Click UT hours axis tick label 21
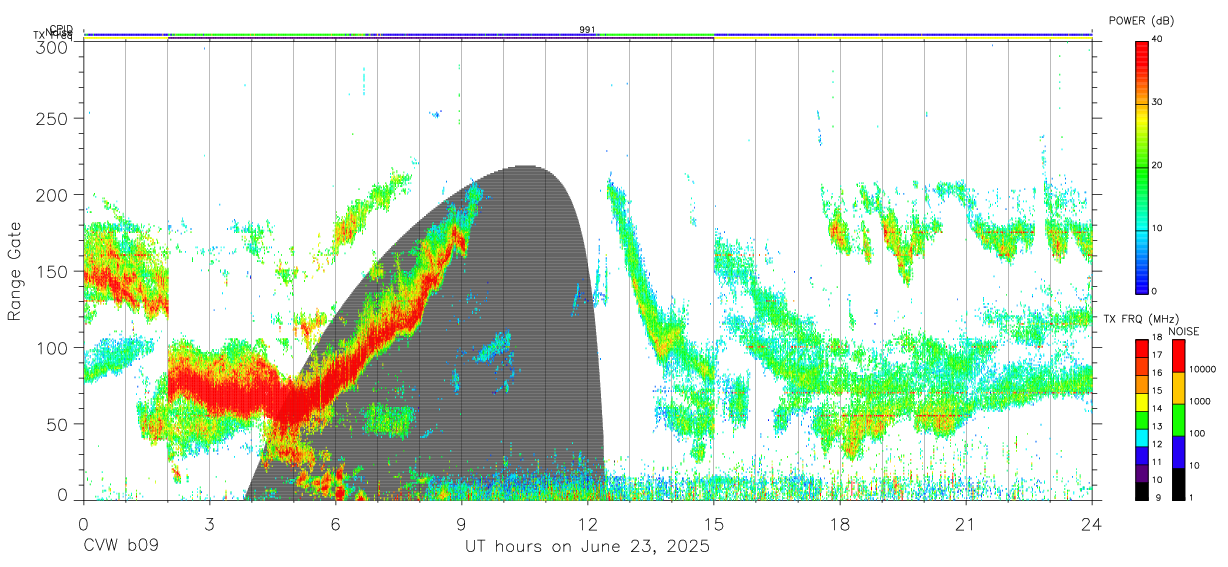This screenshot has width=1228, height=567. [965, 523]
